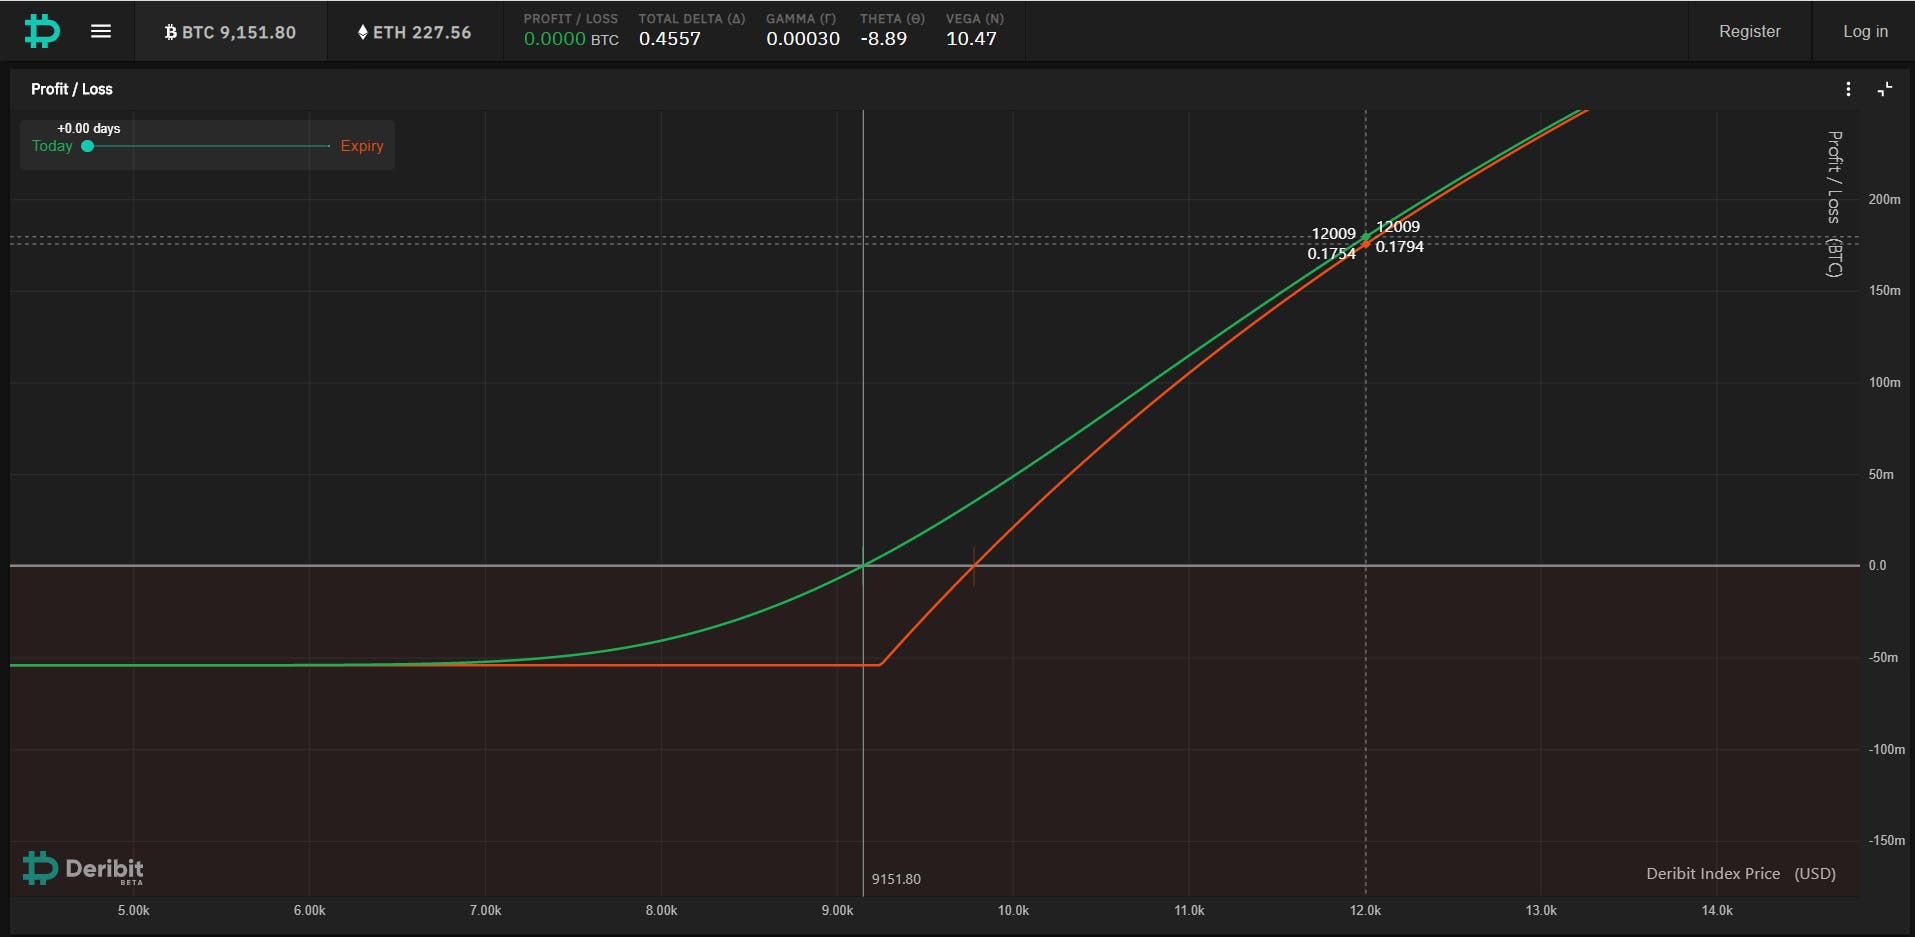The height and width of the screenshot is (937, 1915).
Task: Click the green marker at 12009 0.1794
Action: tap(1366, 237)
